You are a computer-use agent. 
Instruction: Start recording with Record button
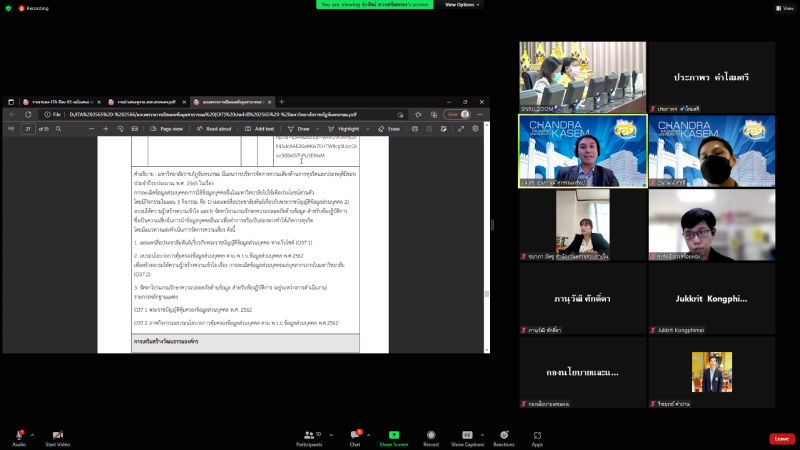(x=431, y=435)
